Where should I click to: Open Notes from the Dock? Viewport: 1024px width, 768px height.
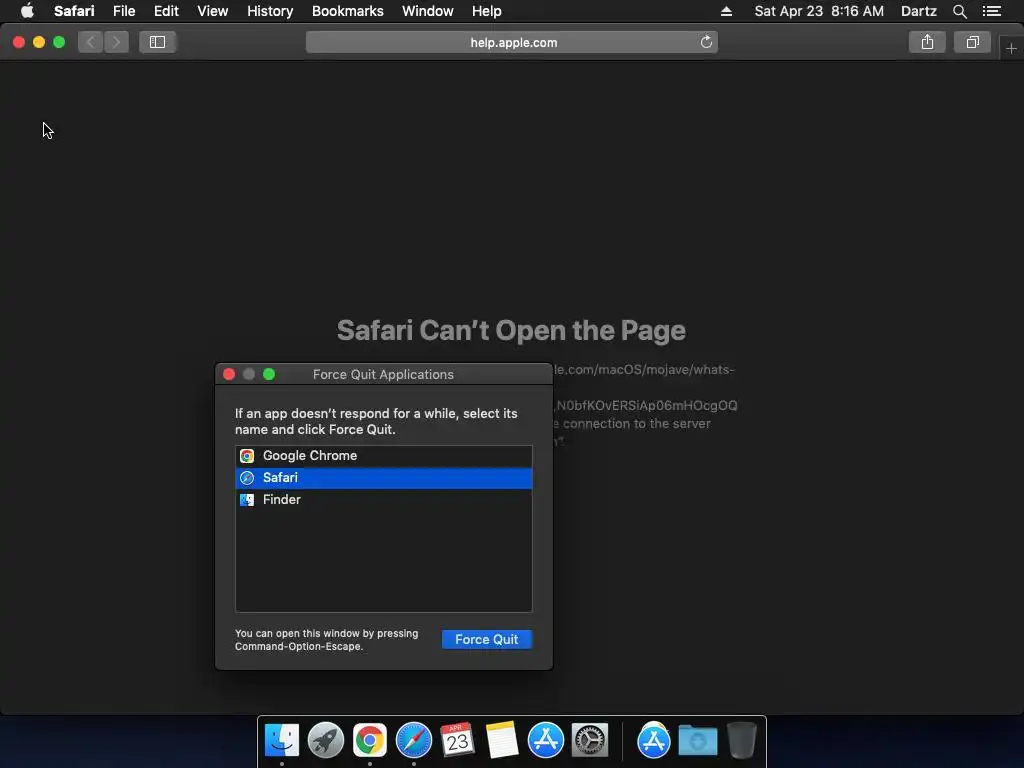(x=502, y=740)
